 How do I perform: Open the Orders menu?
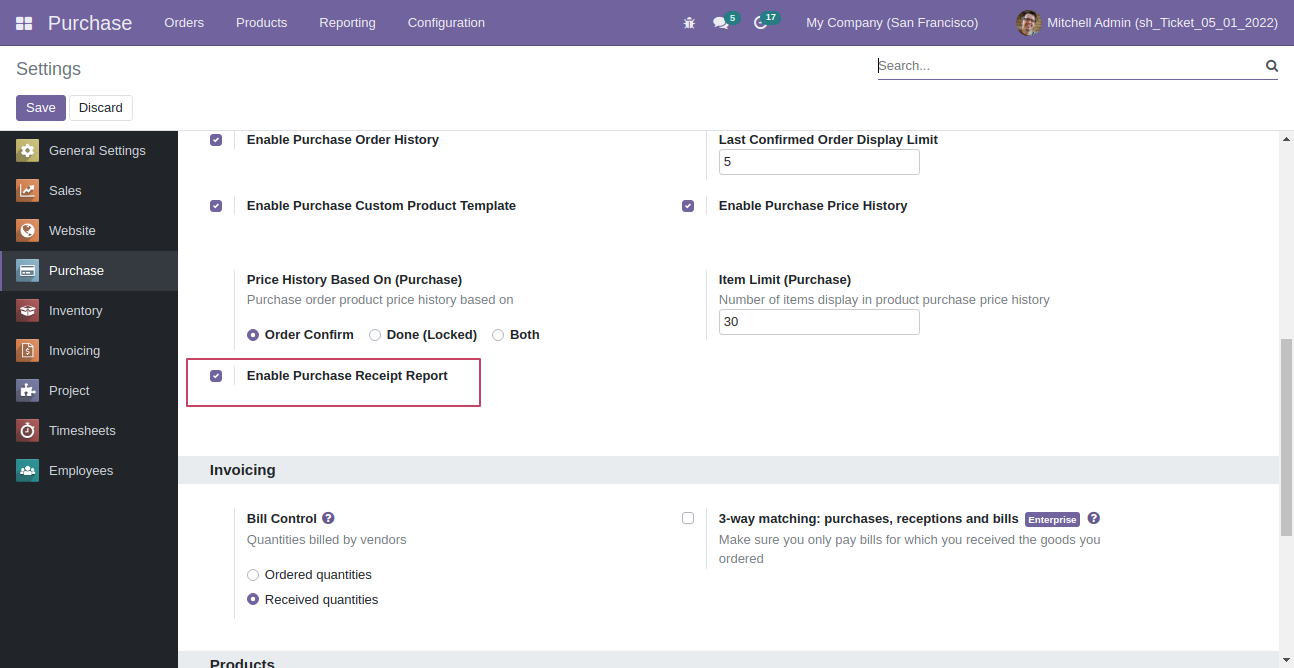tap(184, 22)
